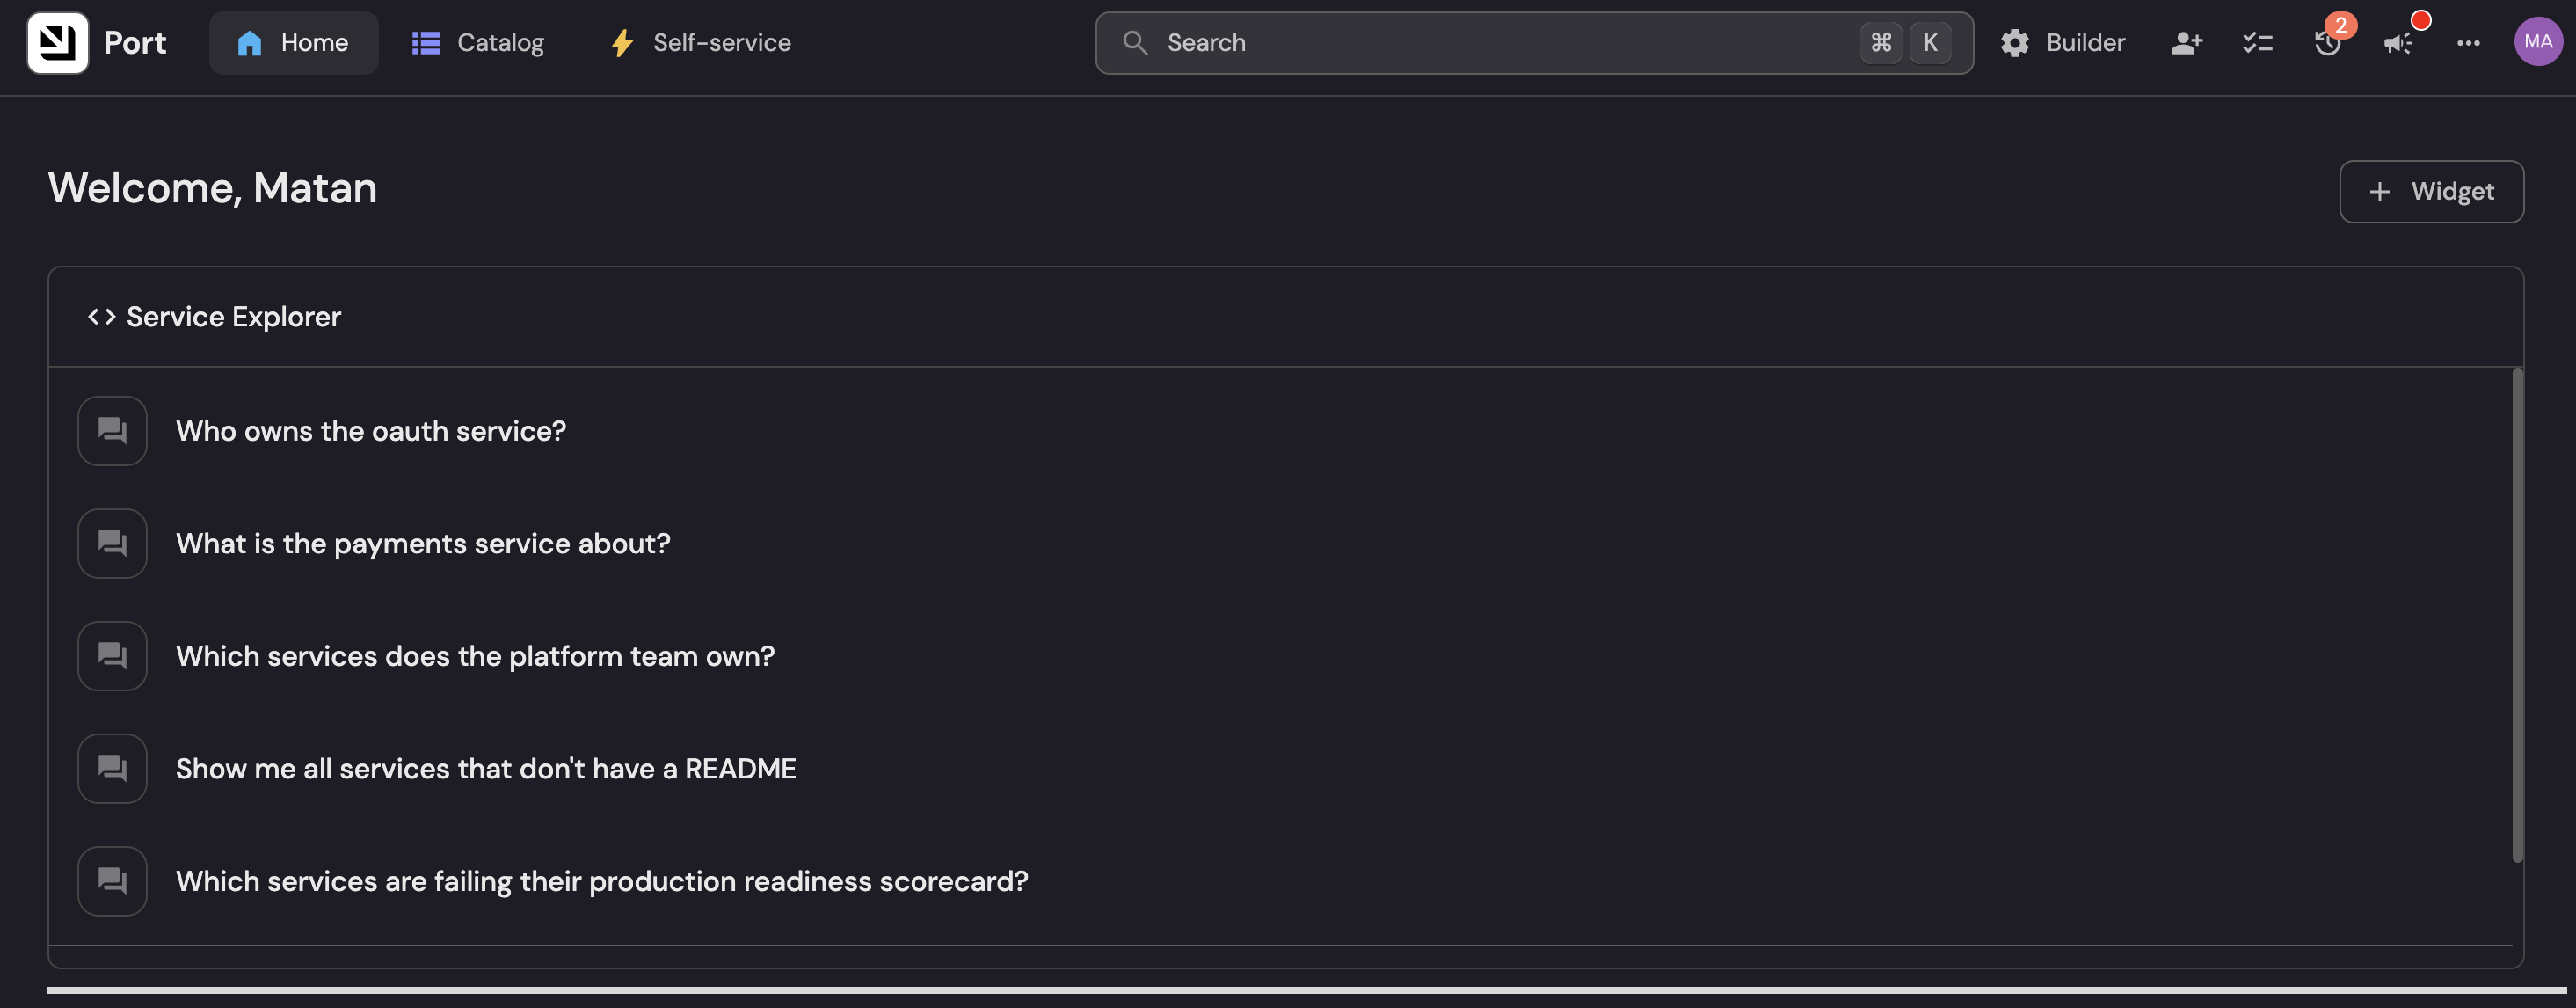Open the MA user avatar
This screenshot has width=2576, height=1008.
click(x=2538, y=42)
